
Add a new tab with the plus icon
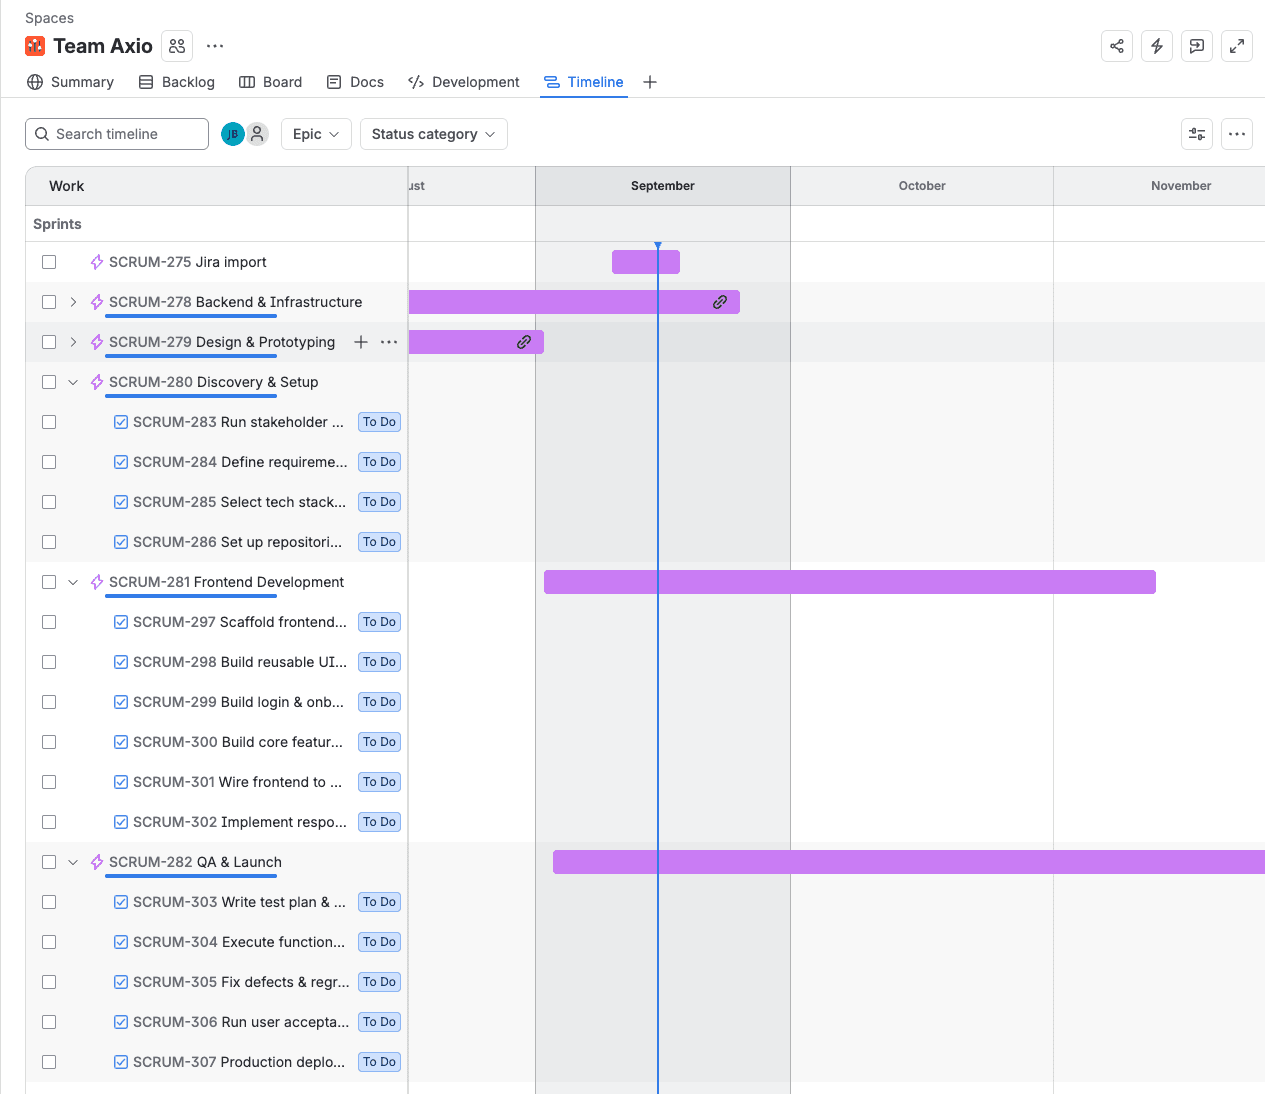[650, 82]
